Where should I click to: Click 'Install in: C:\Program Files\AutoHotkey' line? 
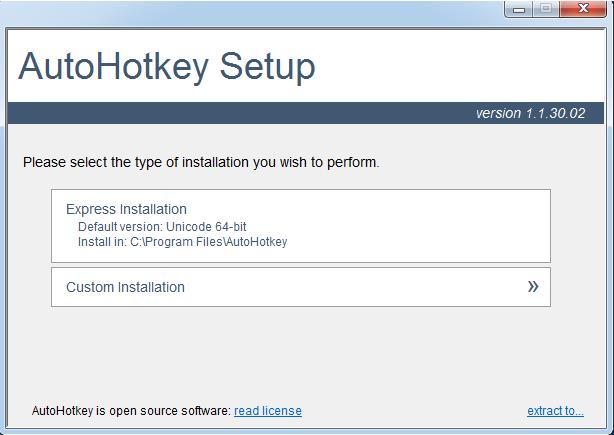182,242
